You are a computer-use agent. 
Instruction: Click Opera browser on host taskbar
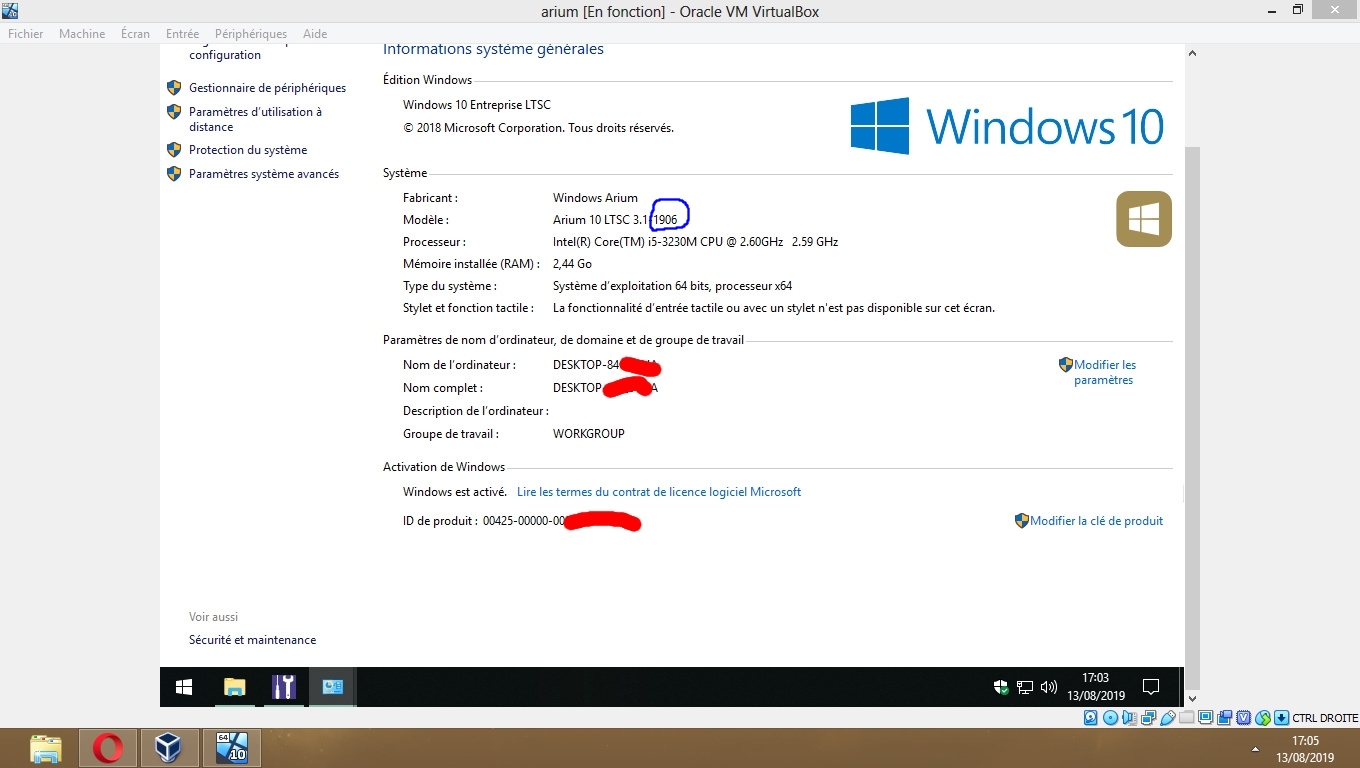pyautogui.click(x=108, y=748)
